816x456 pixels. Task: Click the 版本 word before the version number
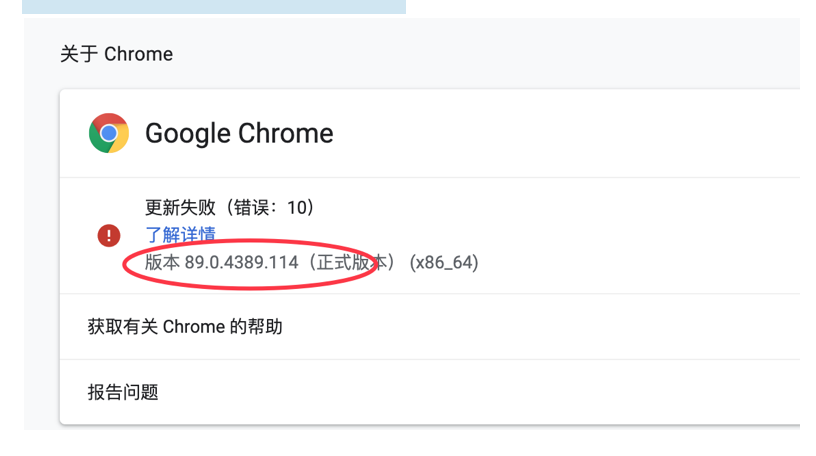click(x=162, y=262)
